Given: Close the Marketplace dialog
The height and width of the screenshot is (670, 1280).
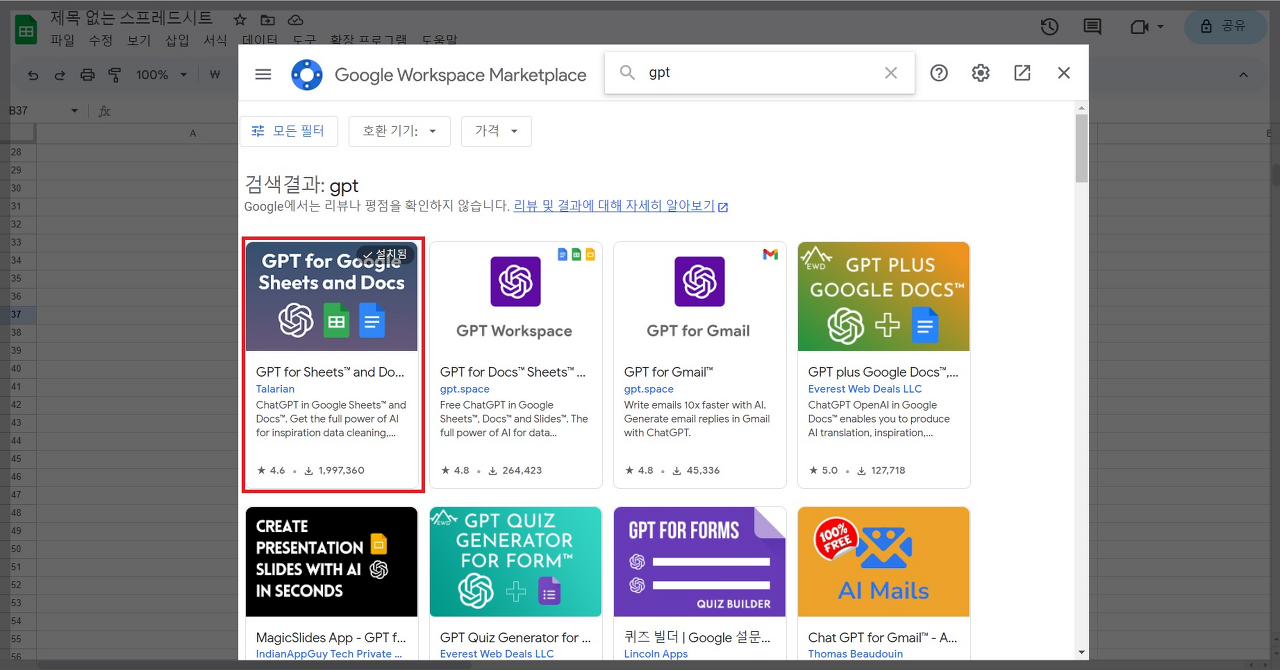Looking at the screenshot, I should point(1064,73).
